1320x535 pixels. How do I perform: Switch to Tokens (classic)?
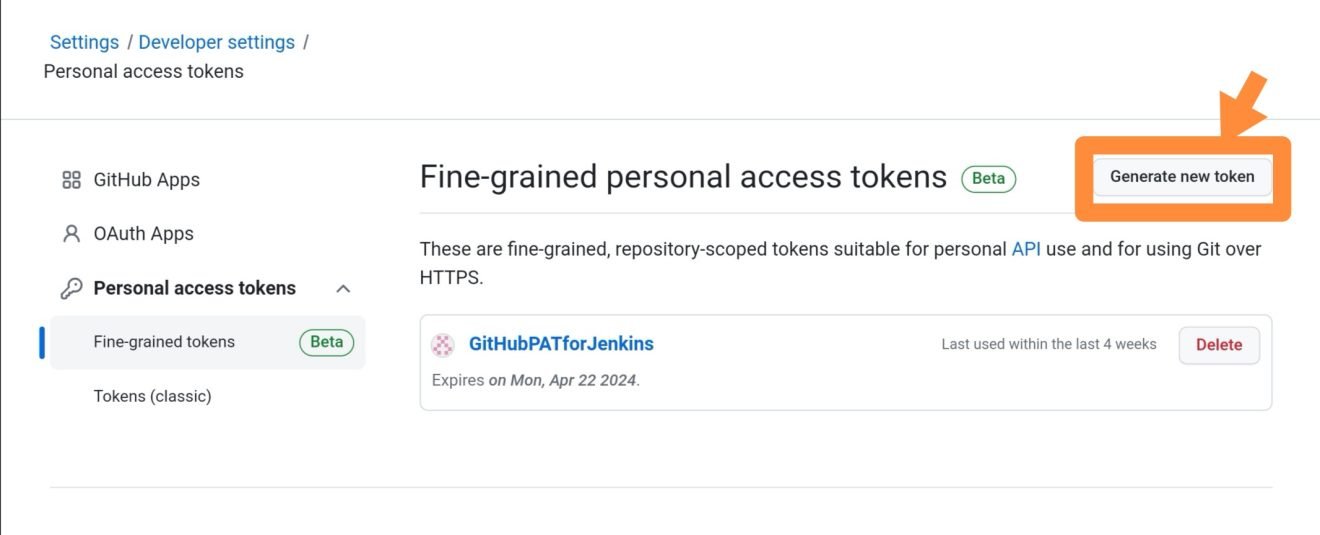coord(152,396)
